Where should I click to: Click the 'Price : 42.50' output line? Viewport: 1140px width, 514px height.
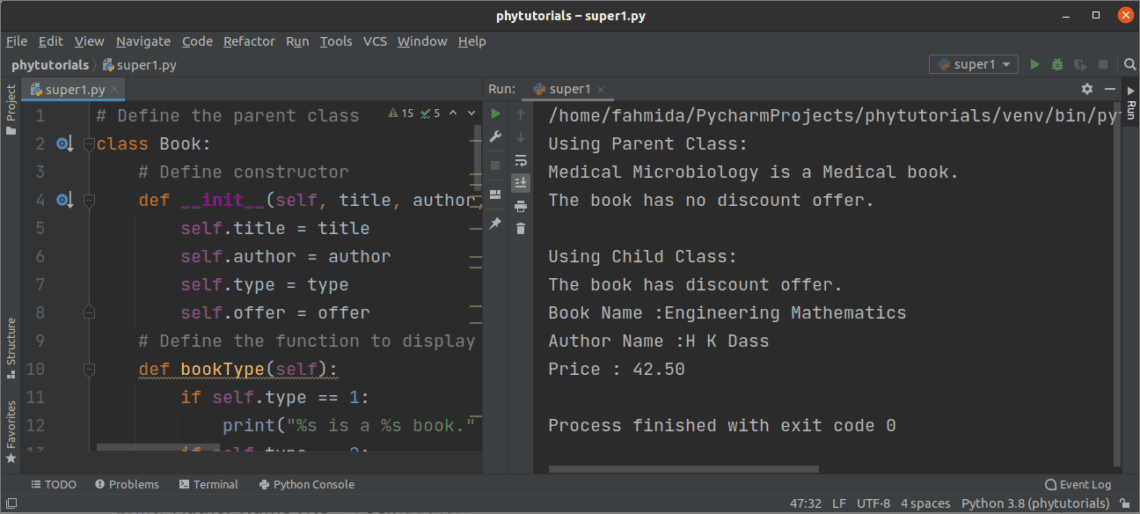point(617,369)
